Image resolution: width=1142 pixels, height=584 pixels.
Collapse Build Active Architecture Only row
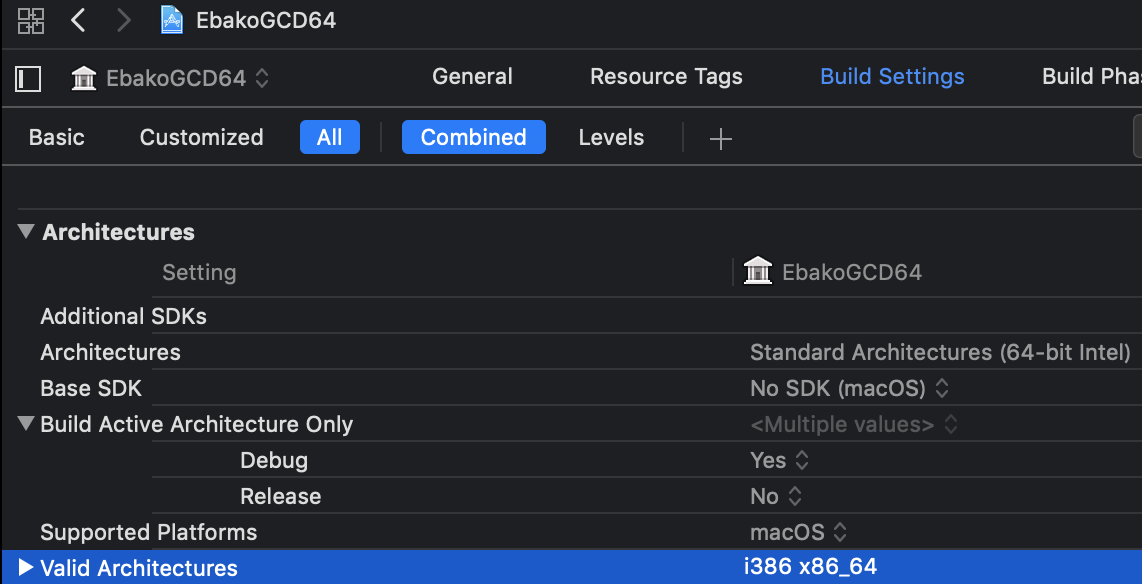tap(26, 424)
